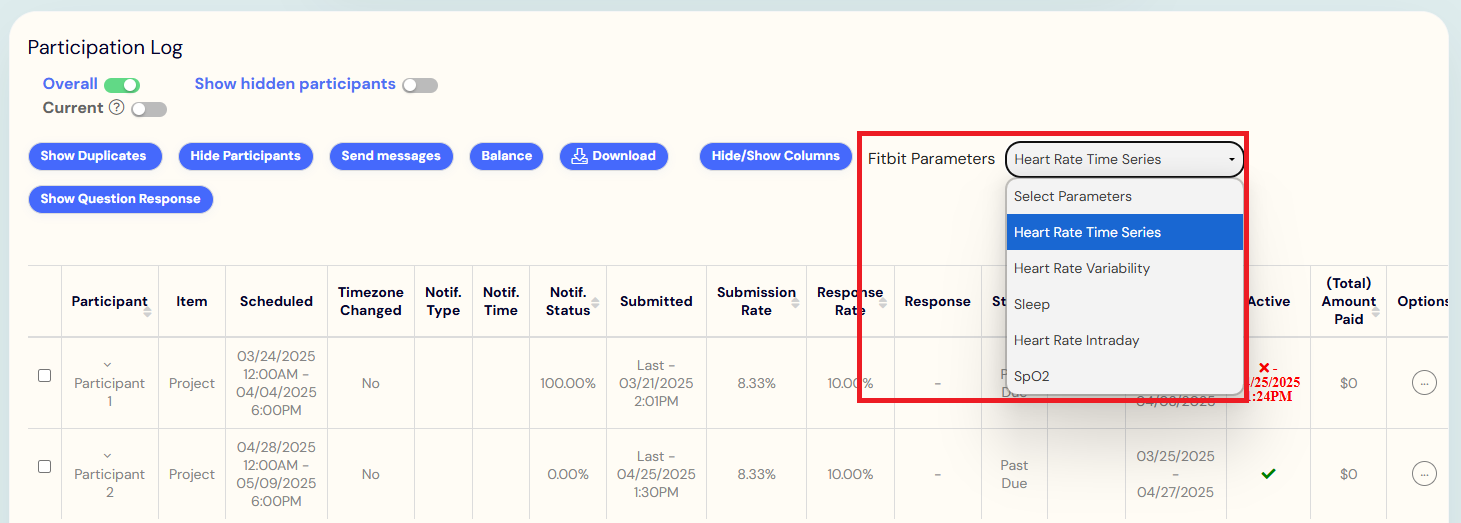Click the green checkmark for Participant 2
This screenshot has width=1461, height=523.
(x=1268, y=474)
